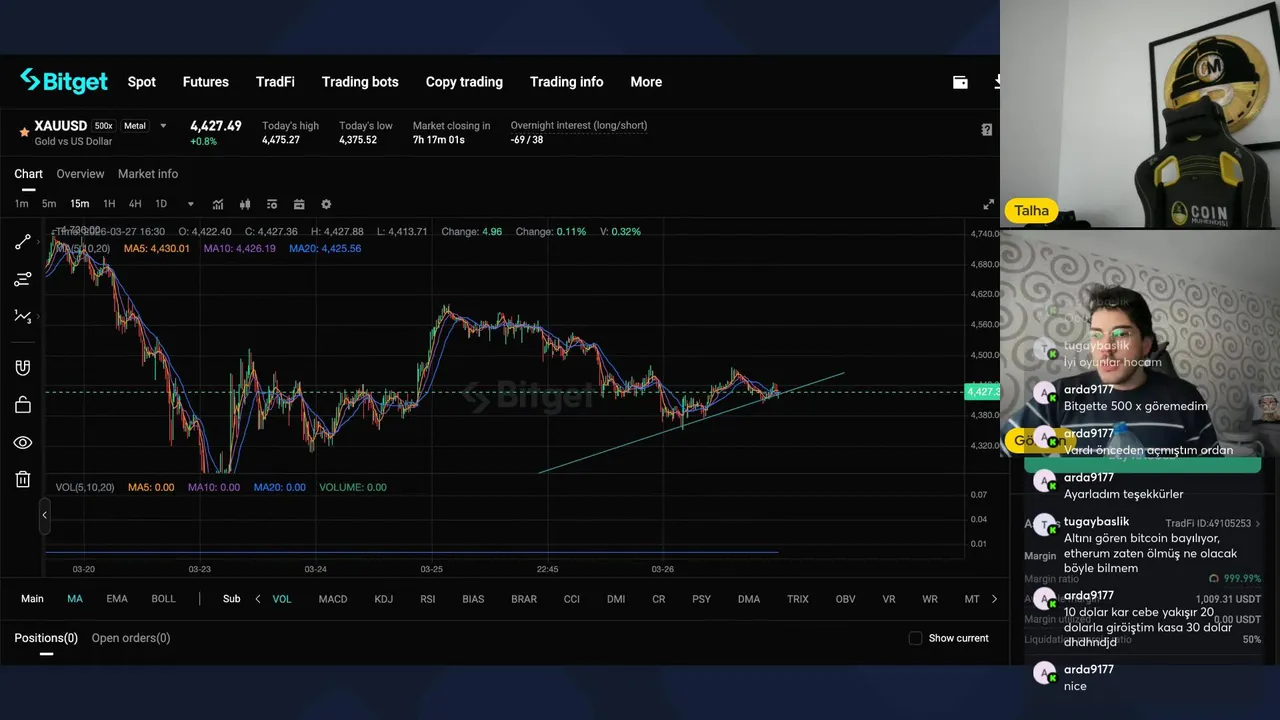This screenshot has width=1280, height=720.
Task: Select the 15m timeframe
Action: click(79, 204)
